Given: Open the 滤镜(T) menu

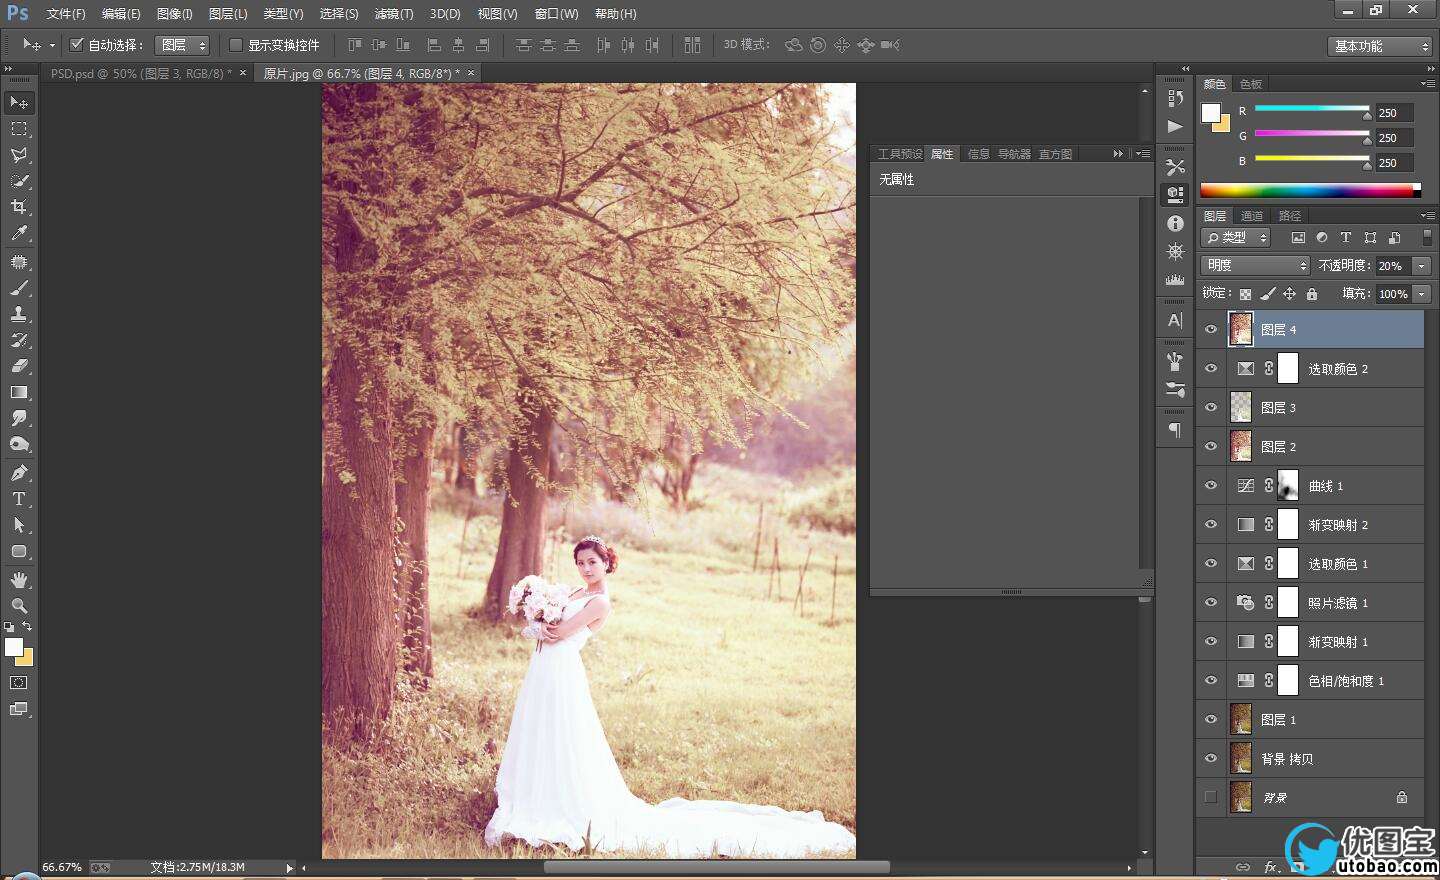Looking at the screenshot, I should pos(393,14).
